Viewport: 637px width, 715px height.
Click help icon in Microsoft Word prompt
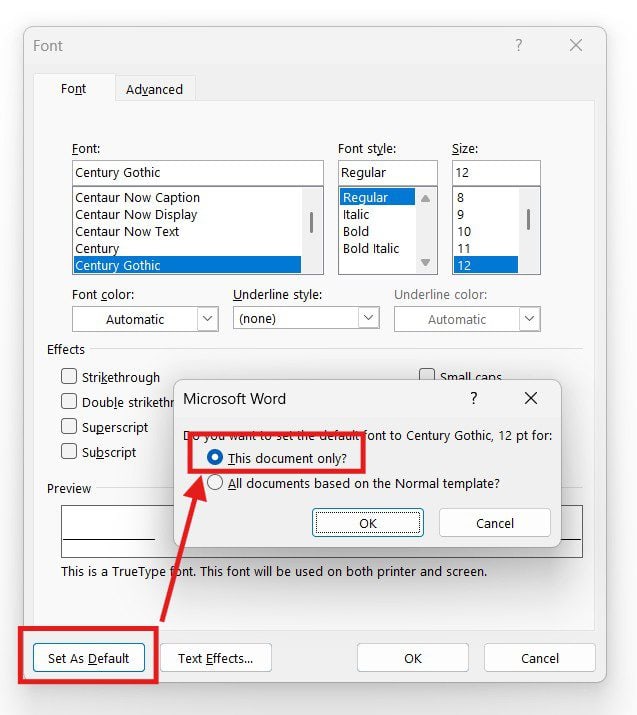point(474,399)
